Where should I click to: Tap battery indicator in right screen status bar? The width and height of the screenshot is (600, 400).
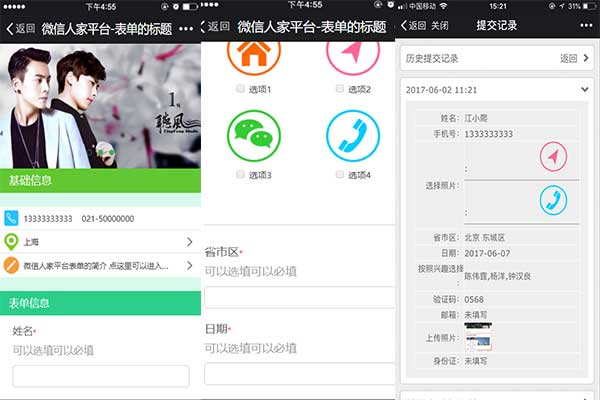[x=589, y=6]
